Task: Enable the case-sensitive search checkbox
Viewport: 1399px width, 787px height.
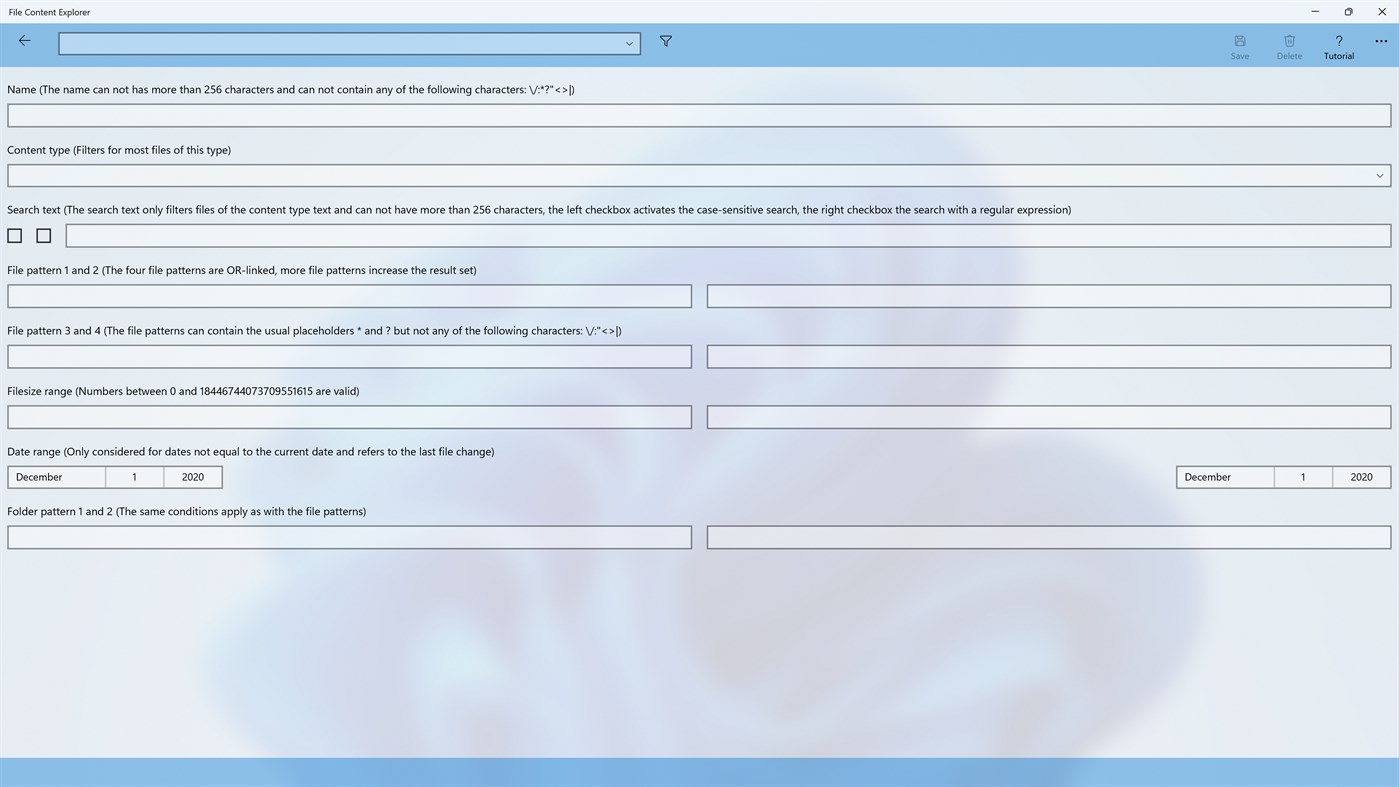Action: pos(14,235)
